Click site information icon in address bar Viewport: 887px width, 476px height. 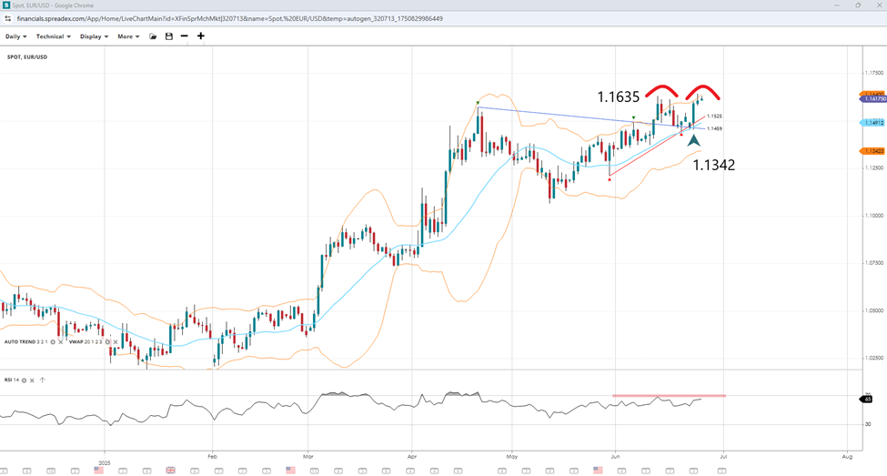8,19
